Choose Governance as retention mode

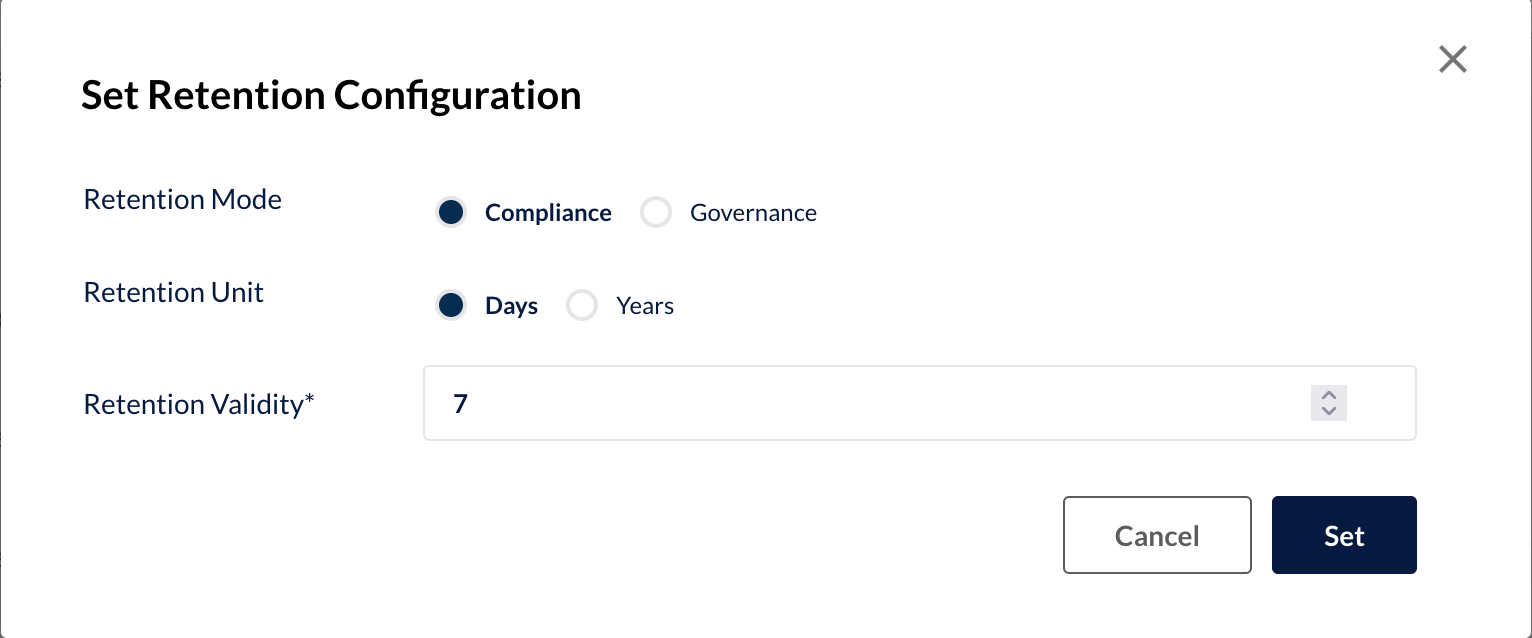pyautogui.click(x=656, y=212)
